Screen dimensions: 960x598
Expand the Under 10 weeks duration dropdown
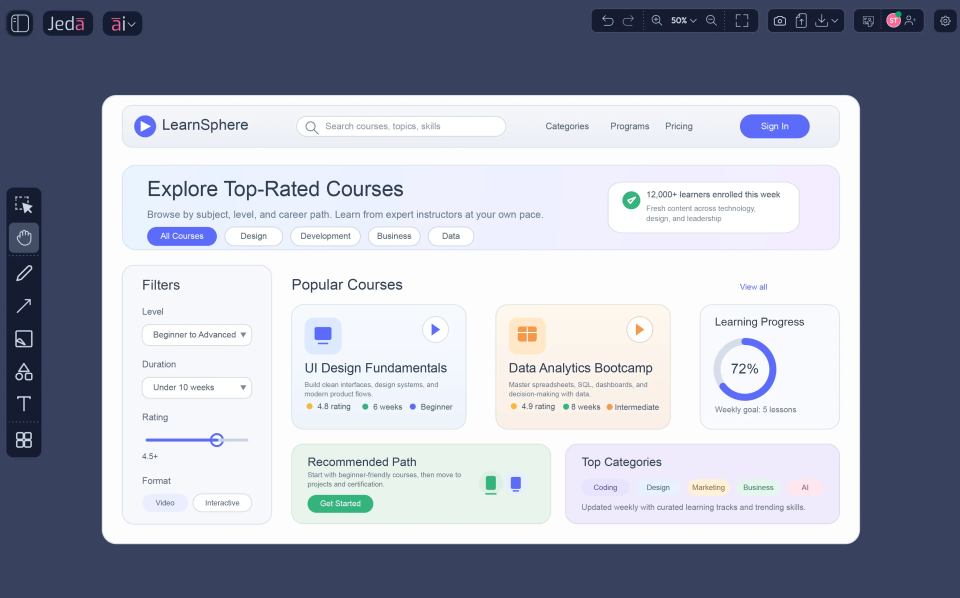pos(197,387)
